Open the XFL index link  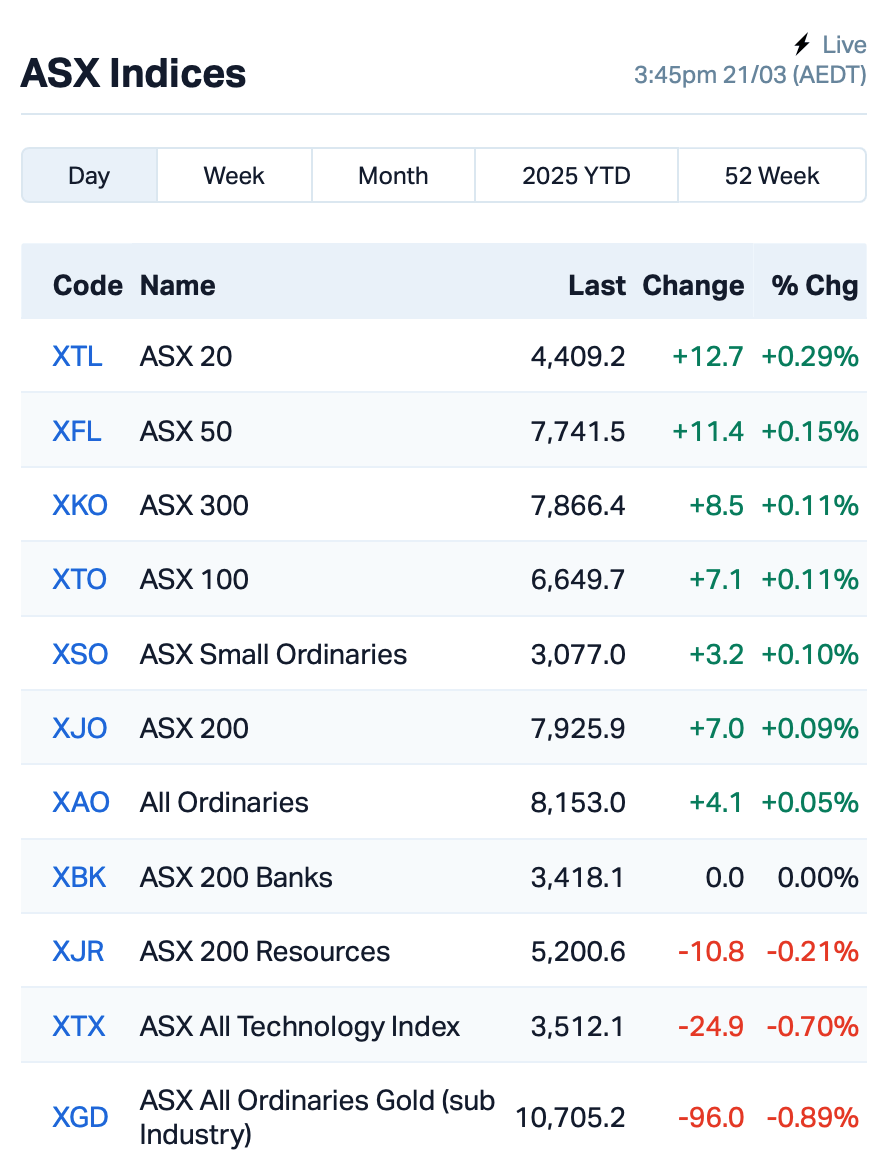[x=77, y=431]
